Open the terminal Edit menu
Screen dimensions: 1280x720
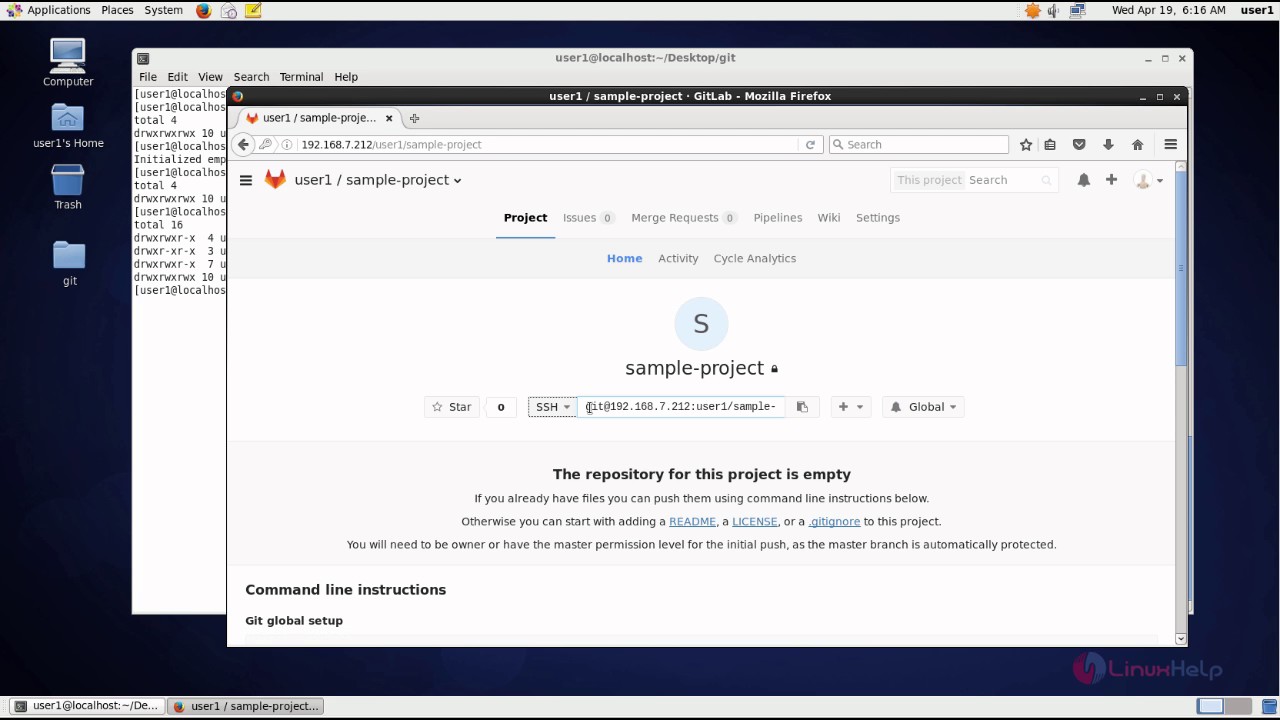click(x=178, y=77)
